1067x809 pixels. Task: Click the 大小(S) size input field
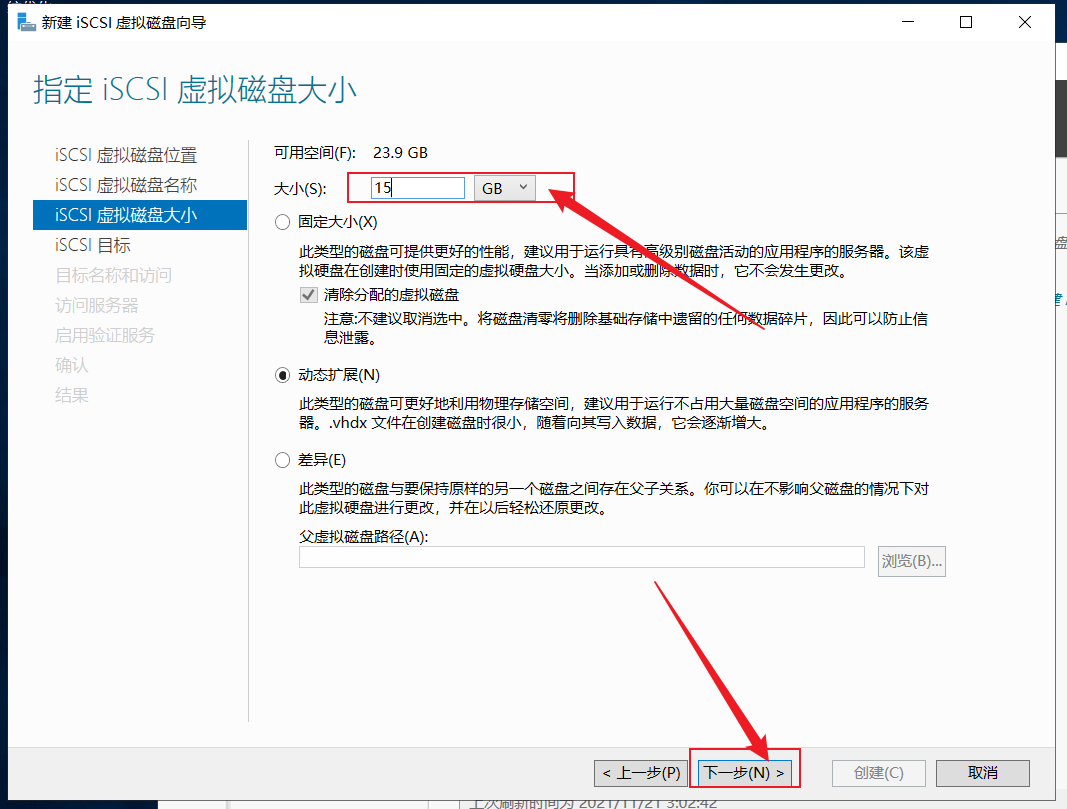[418, 188]
